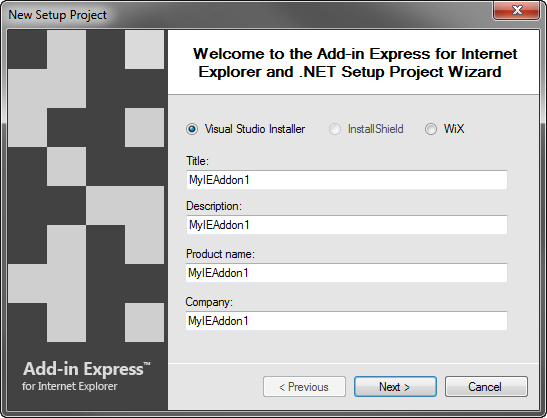Click the "Description:" label
This screenshot has height=418, width=547.
[x=214, y=206]
